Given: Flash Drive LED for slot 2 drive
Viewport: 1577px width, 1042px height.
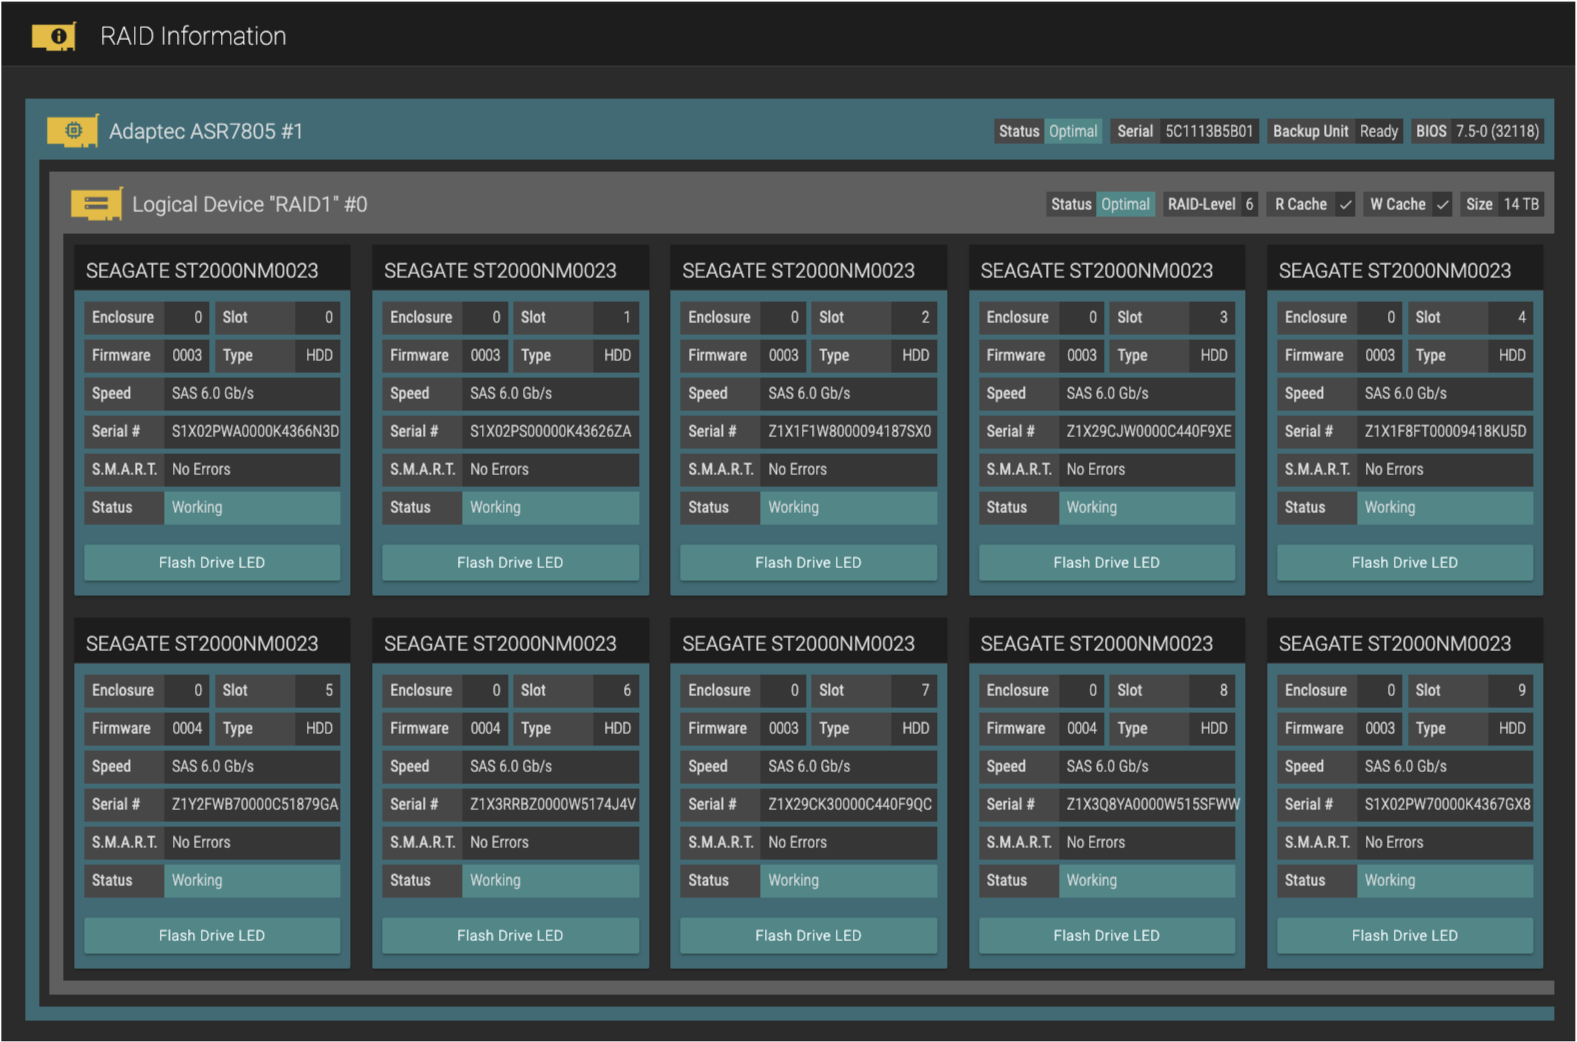Looking at the screenshot, I should [x=808, y=562].
